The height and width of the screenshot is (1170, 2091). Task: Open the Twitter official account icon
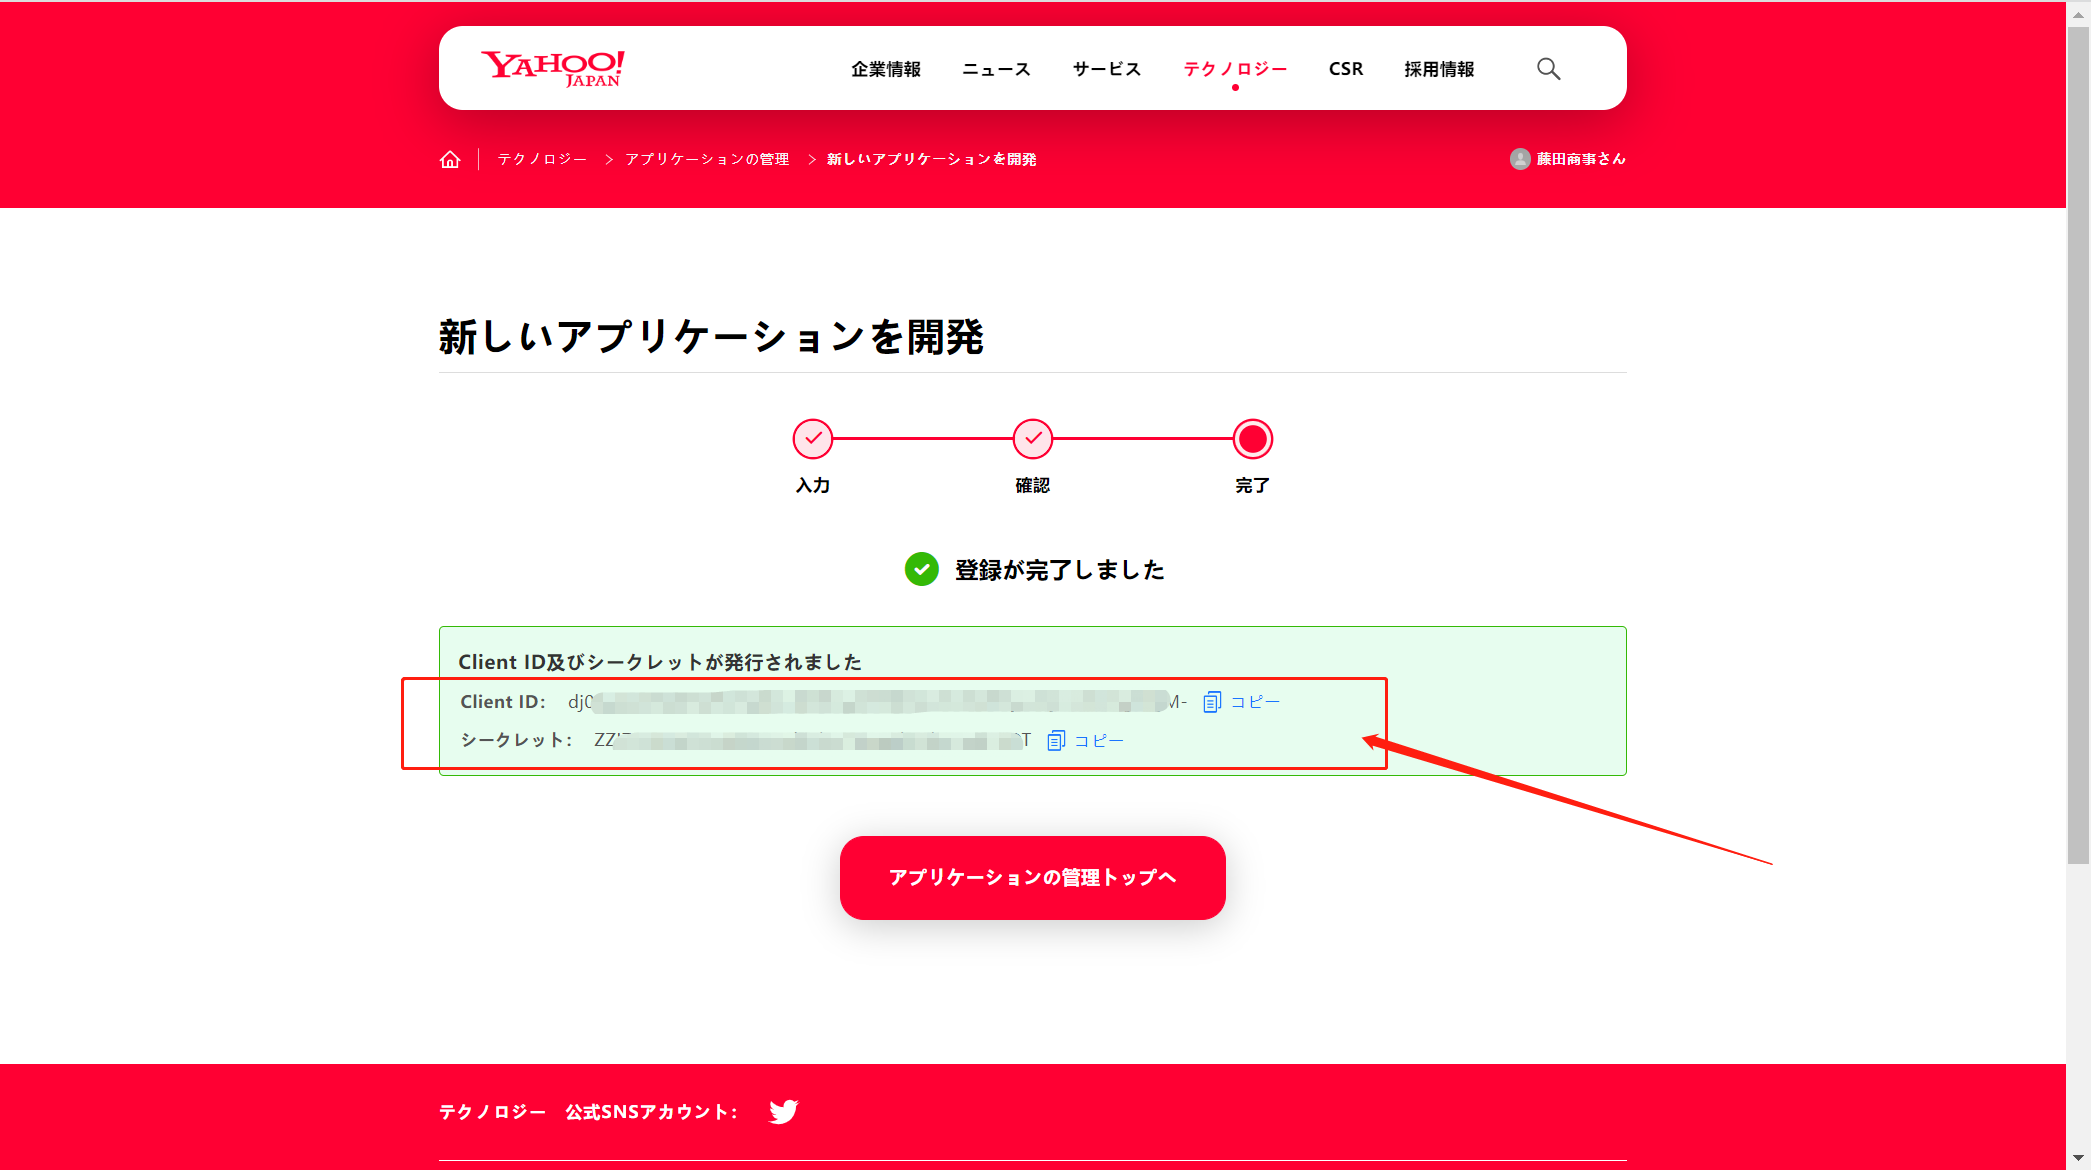pos(783,1112)
